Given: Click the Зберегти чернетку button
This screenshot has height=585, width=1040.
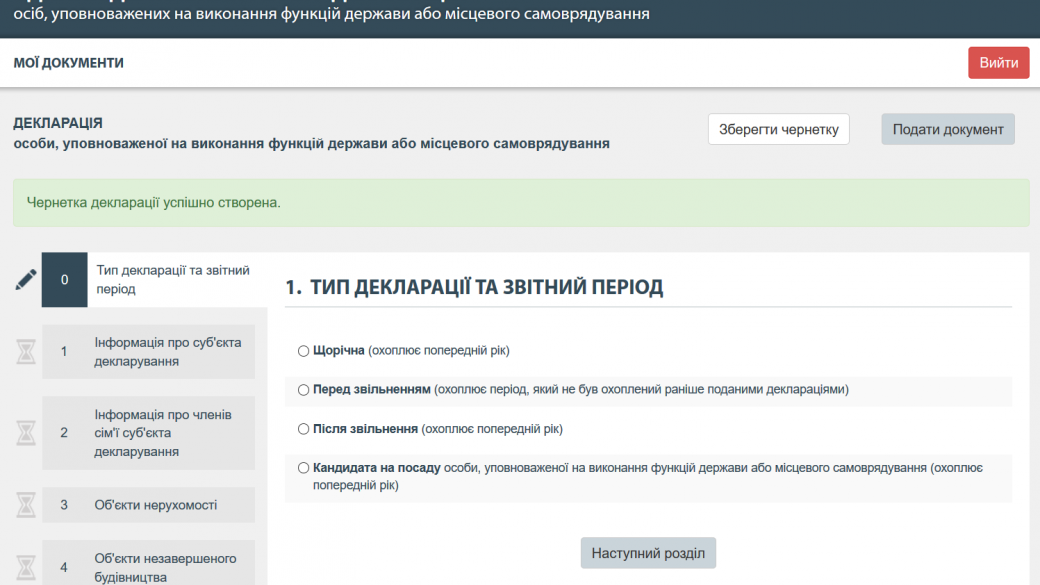Looking at the screenshot, I should (x=778, y=130).
